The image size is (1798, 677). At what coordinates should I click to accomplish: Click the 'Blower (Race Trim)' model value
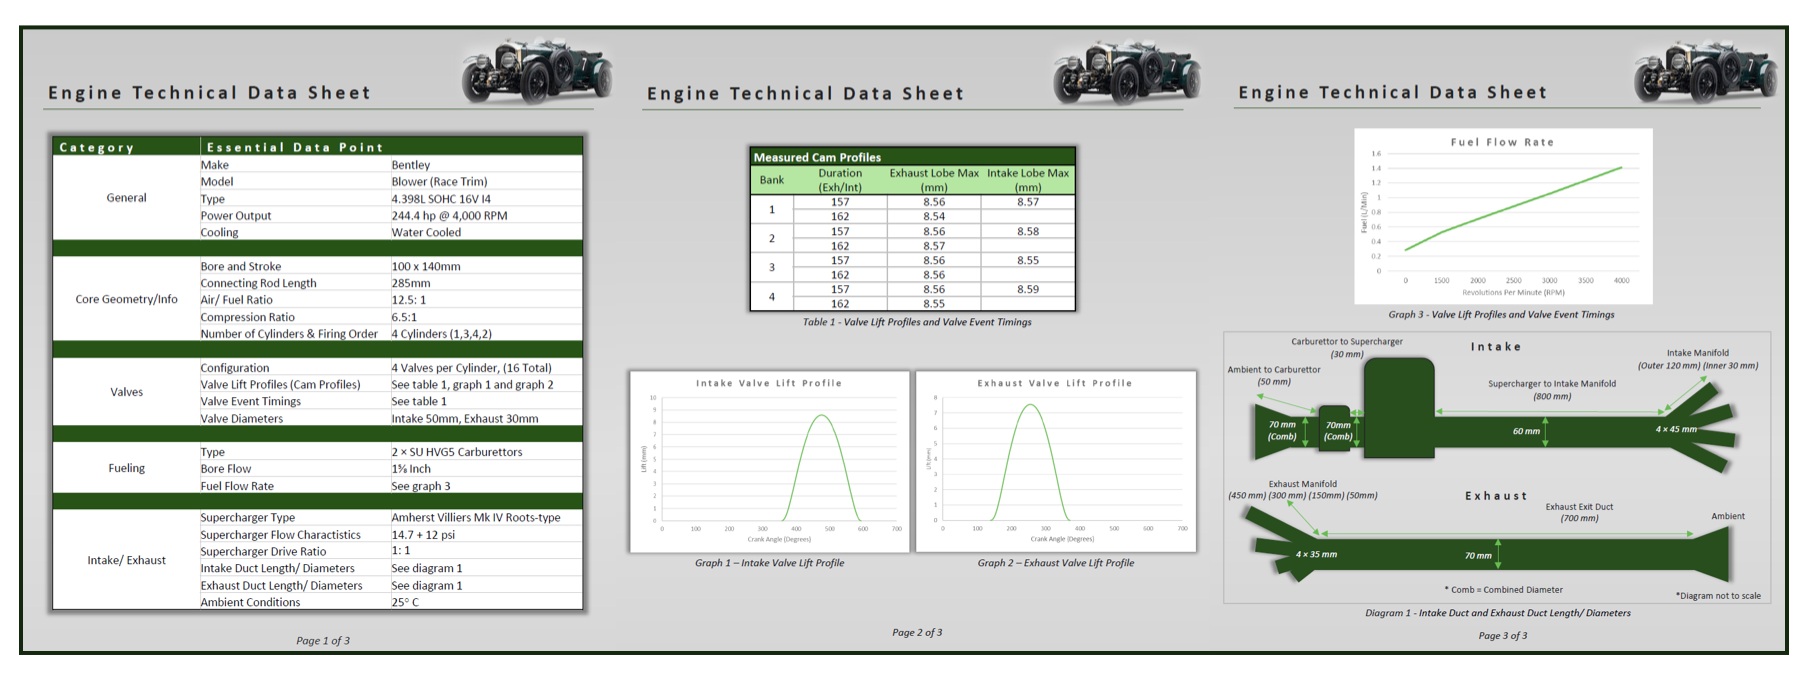click(x=439, y=182)
